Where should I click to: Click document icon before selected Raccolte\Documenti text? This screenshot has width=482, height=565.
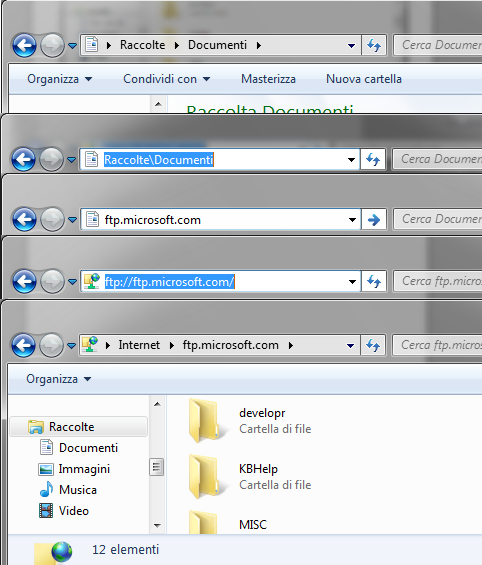(x=91, y=159)
